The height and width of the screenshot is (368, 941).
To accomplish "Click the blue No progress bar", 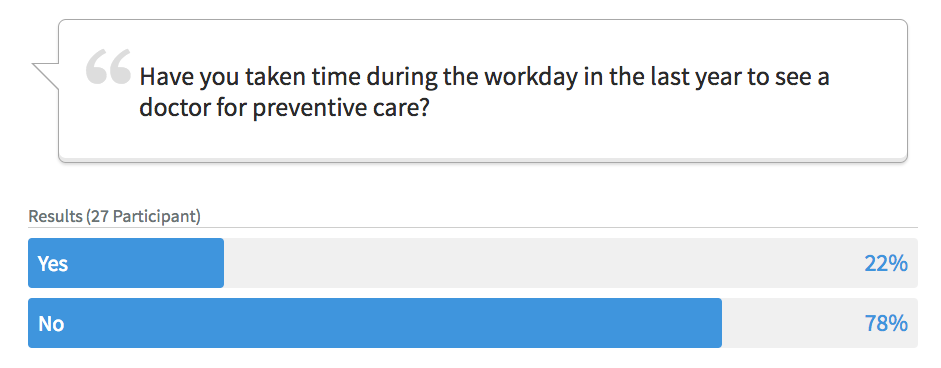I will pos(375,323).
